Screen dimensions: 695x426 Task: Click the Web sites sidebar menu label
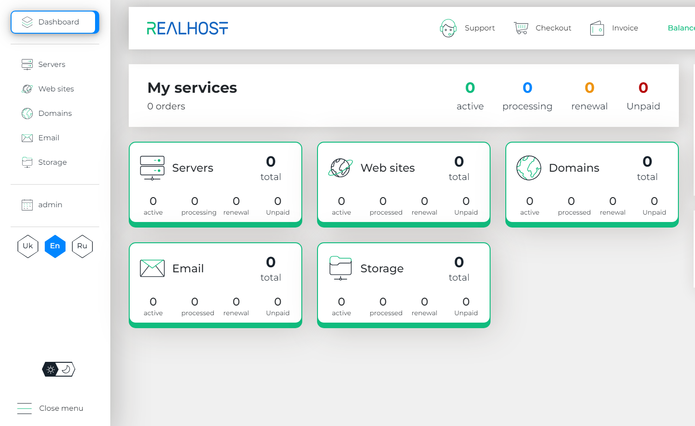coord(56,89)
